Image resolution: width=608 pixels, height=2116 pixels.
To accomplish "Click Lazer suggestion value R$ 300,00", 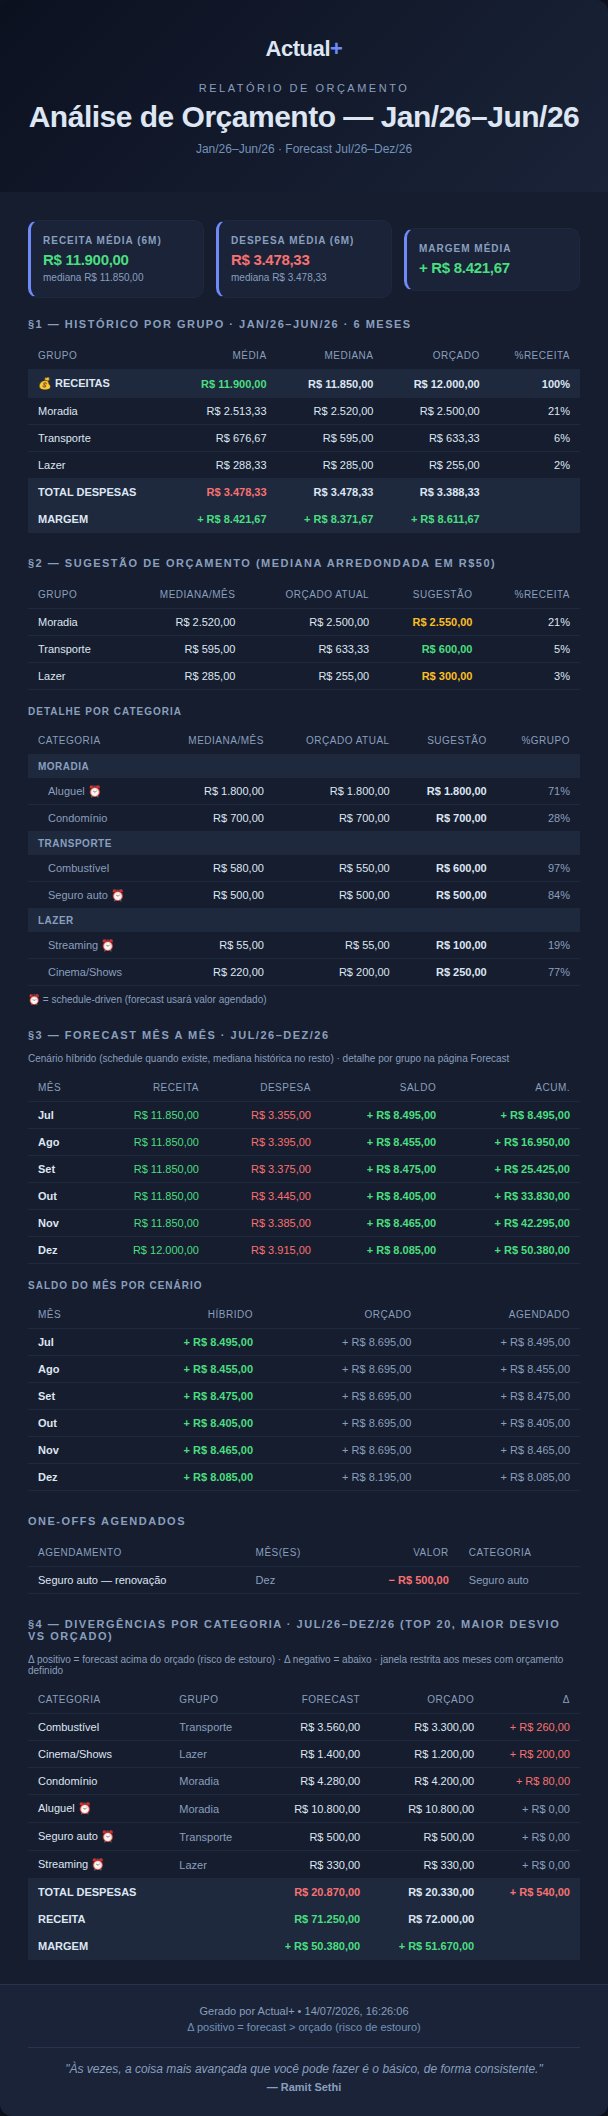I will tap(447, 676).
